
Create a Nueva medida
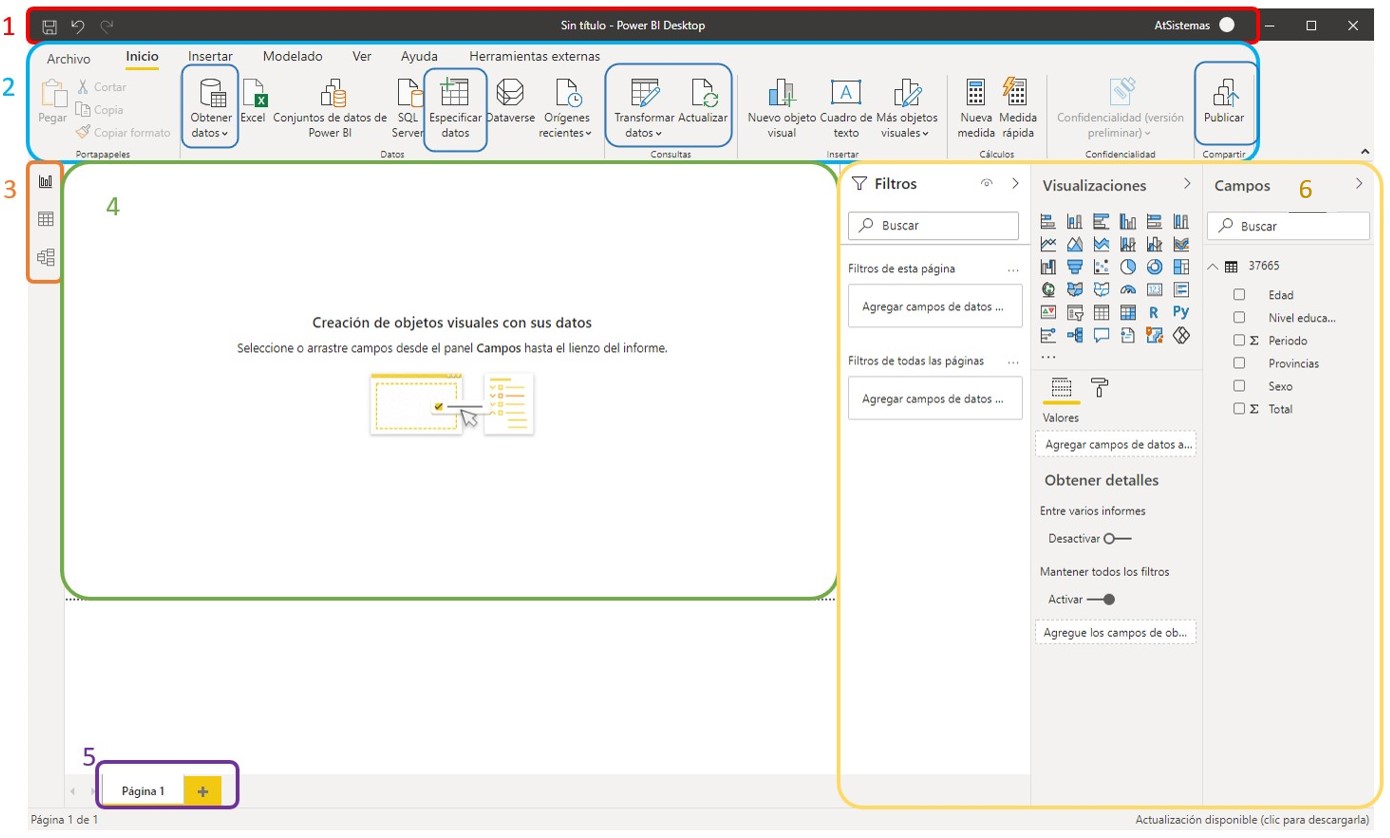pyautogui.click(x=976, y=108)
